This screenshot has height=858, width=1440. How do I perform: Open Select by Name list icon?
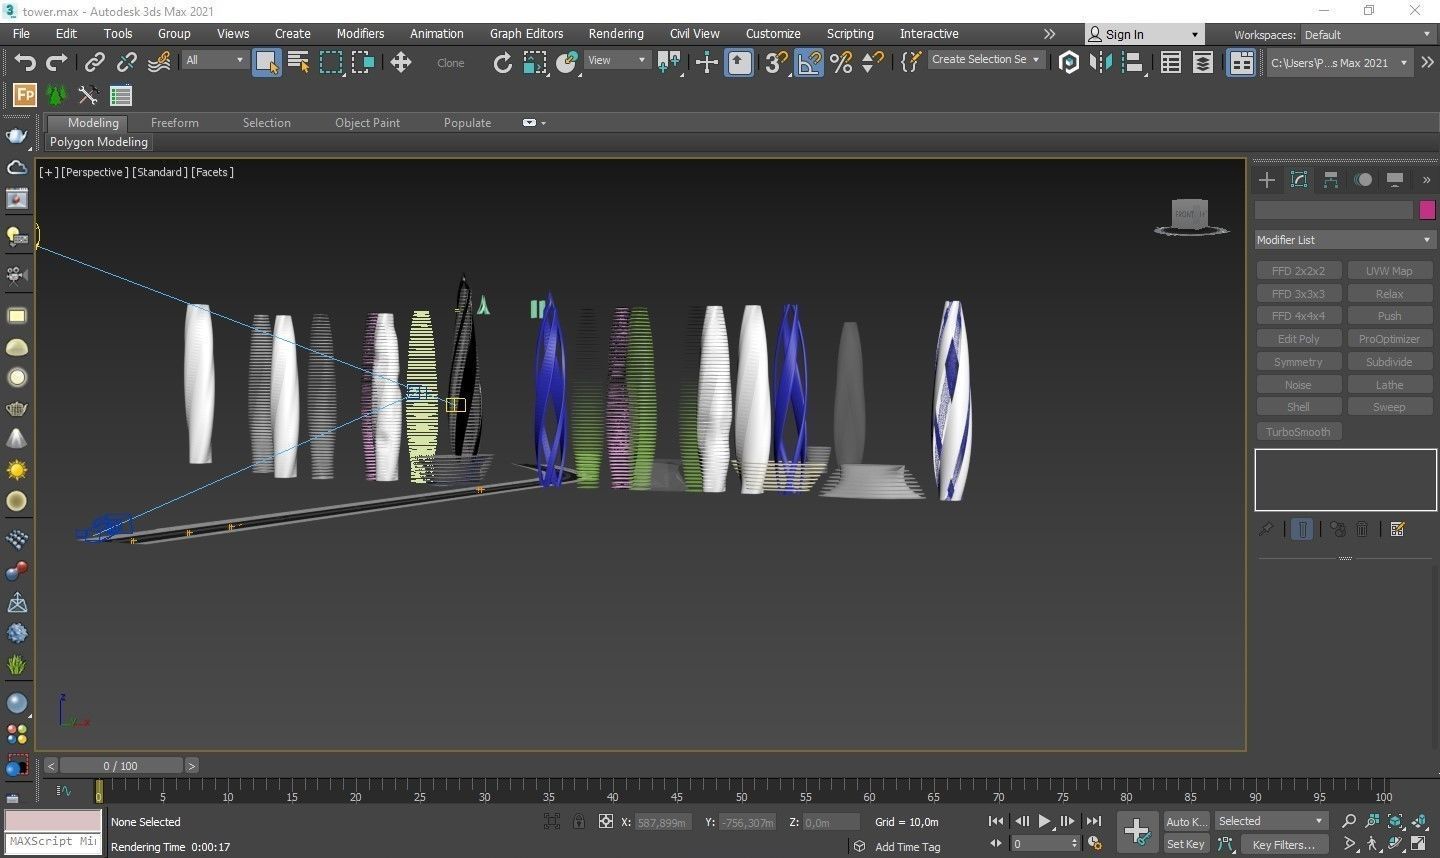coord(298,63)
